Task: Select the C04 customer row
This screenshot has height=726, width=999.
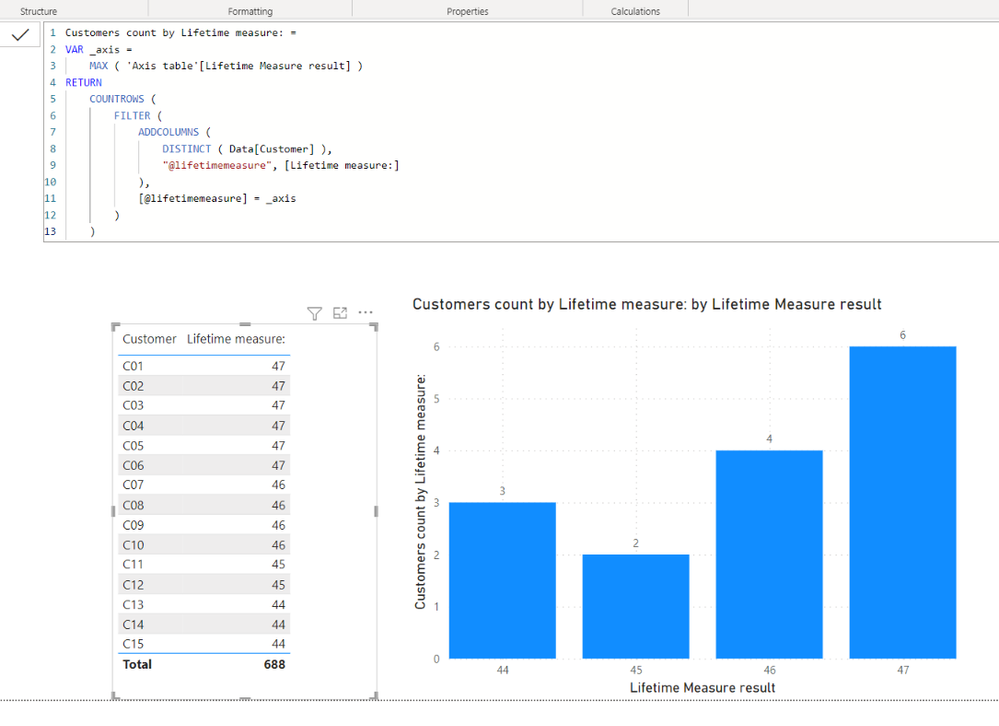Action: (204, 425)
